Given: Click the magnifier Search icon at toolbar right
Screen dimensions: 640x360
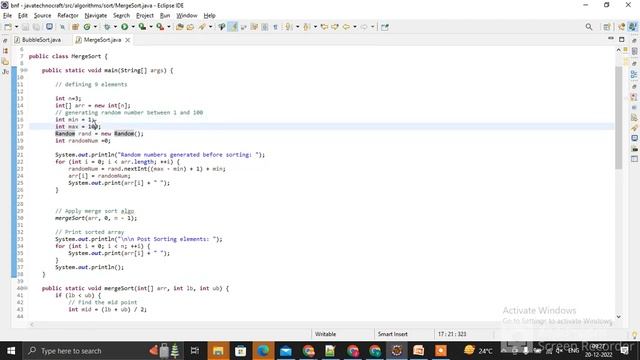Looking at the screenshot, I should point(589,27).
